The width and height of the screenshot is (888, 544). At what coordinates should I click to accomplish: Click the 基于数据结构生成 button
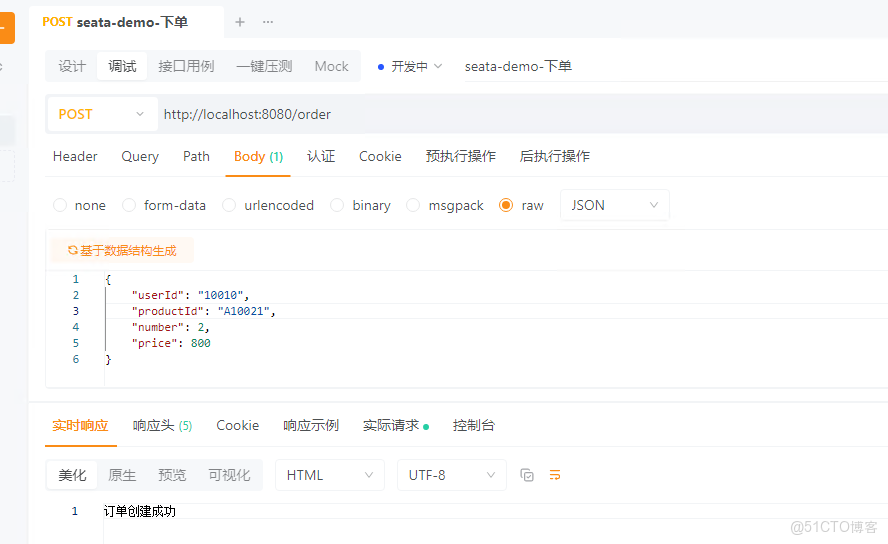[x=122, y=250]
